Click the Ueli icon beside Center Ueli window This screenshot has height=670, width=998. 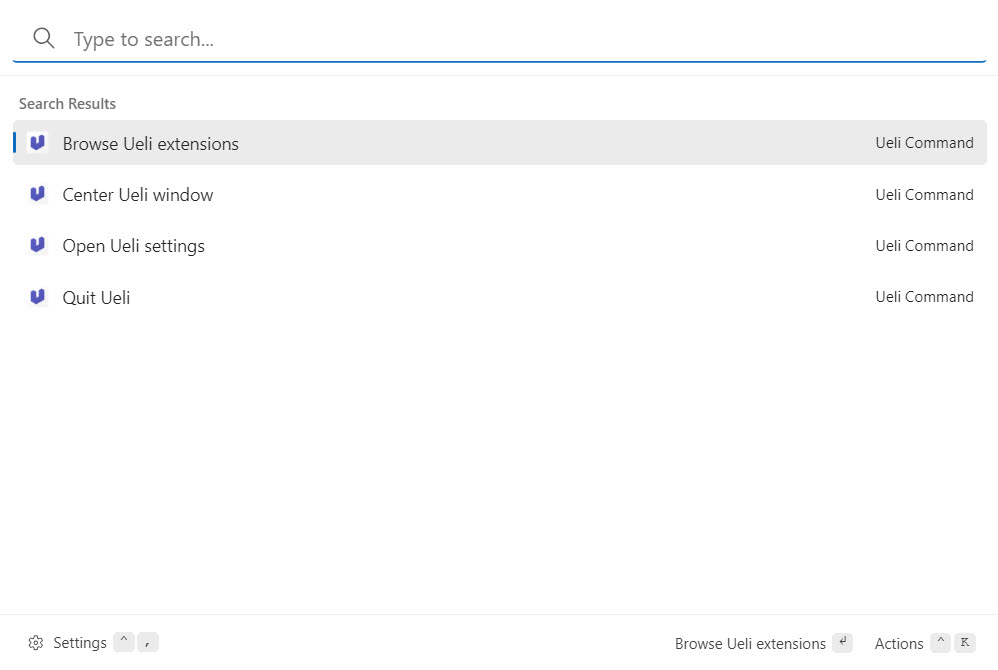coord(38,193)
